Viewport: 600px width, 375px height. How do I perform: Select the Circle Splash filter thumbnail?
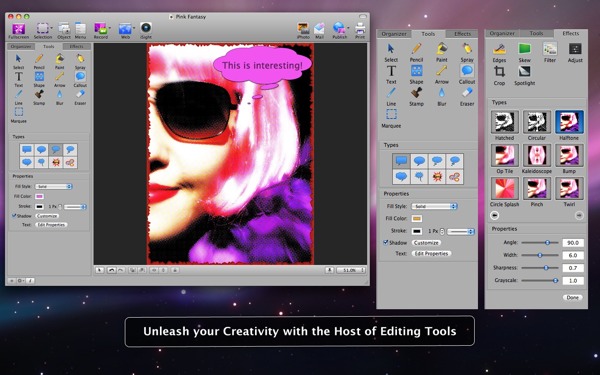click(504, 189)
